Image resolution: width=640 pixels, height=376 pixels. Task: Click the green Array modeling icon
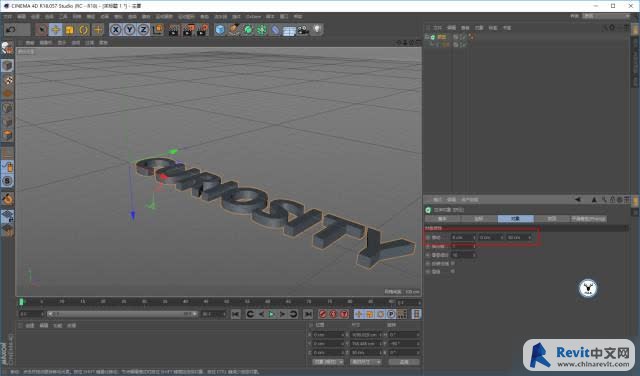(262, 29)
